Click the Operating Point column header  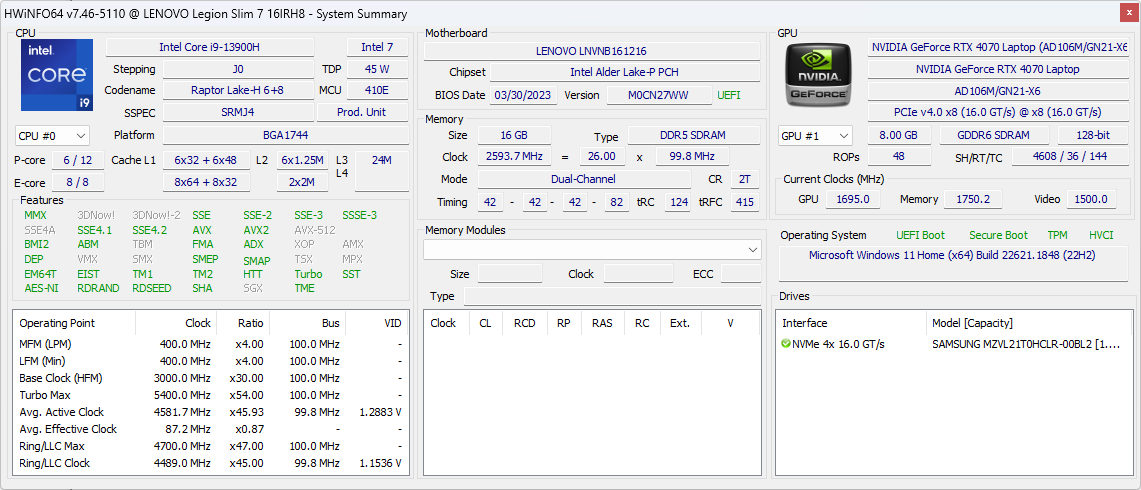[x=57, y=323]
